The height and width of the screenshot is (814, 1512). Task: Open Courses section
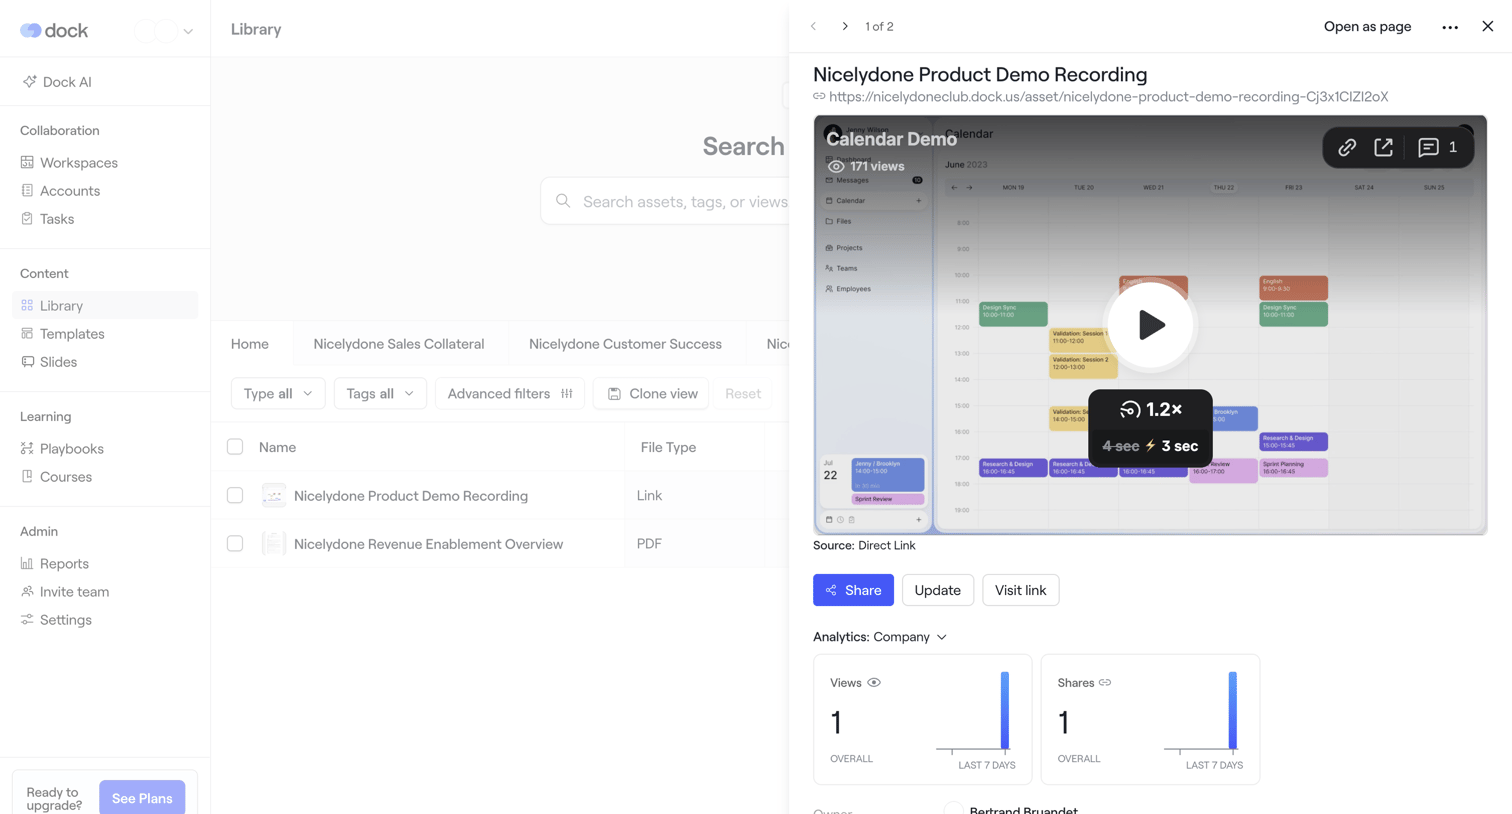tap(56, 477)
